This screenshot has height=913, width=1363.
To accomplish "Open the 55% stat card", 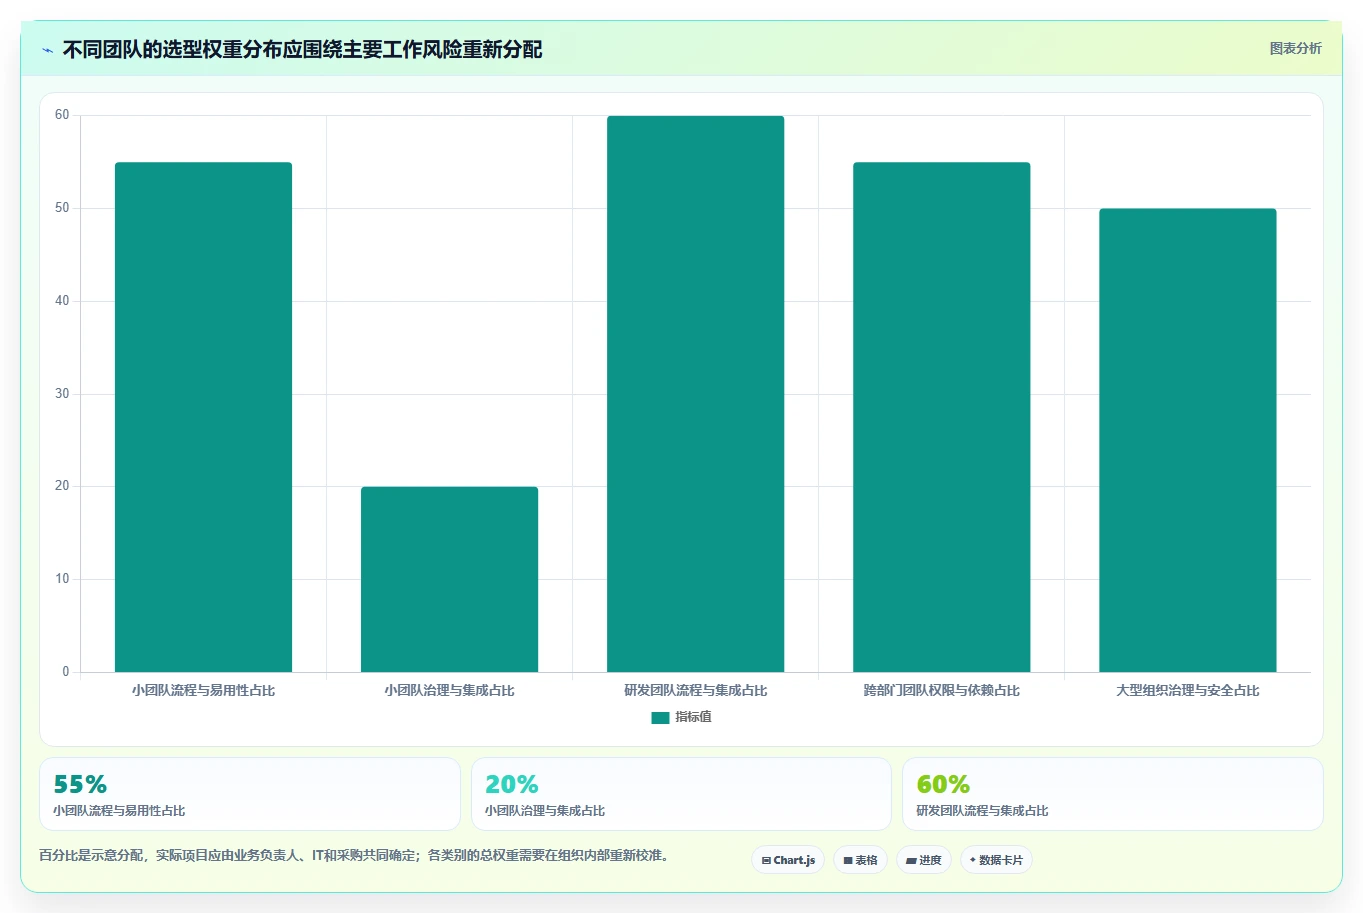I will point(250,794).
